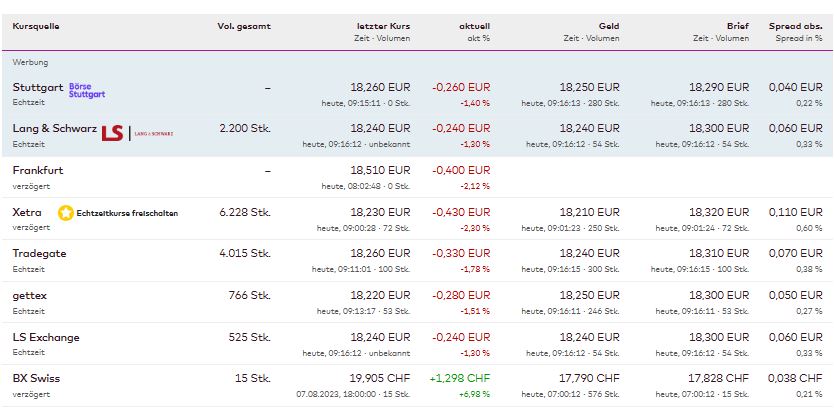Click the gettex exchange name

pyautogui.click(x=30, y=295)
